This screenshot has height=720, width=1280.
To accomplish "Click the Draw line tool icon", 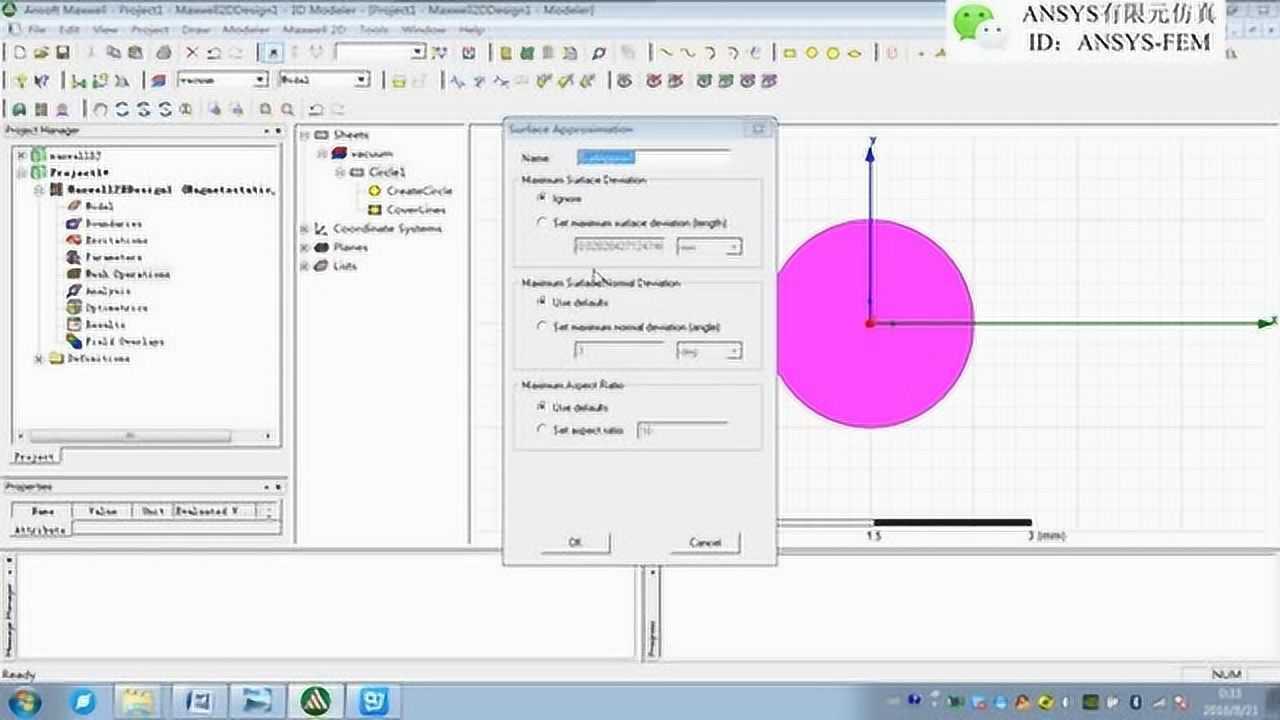I will (x=664, y=53).
